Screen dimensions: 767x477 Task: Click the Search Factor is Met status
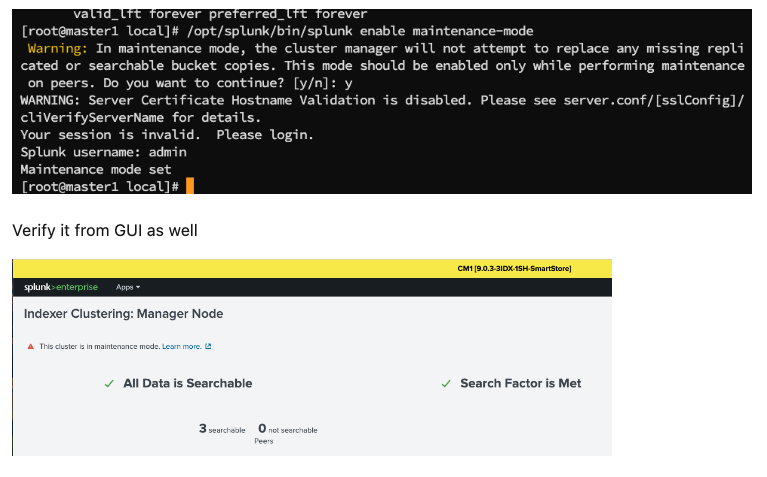(x=520, y=384)
